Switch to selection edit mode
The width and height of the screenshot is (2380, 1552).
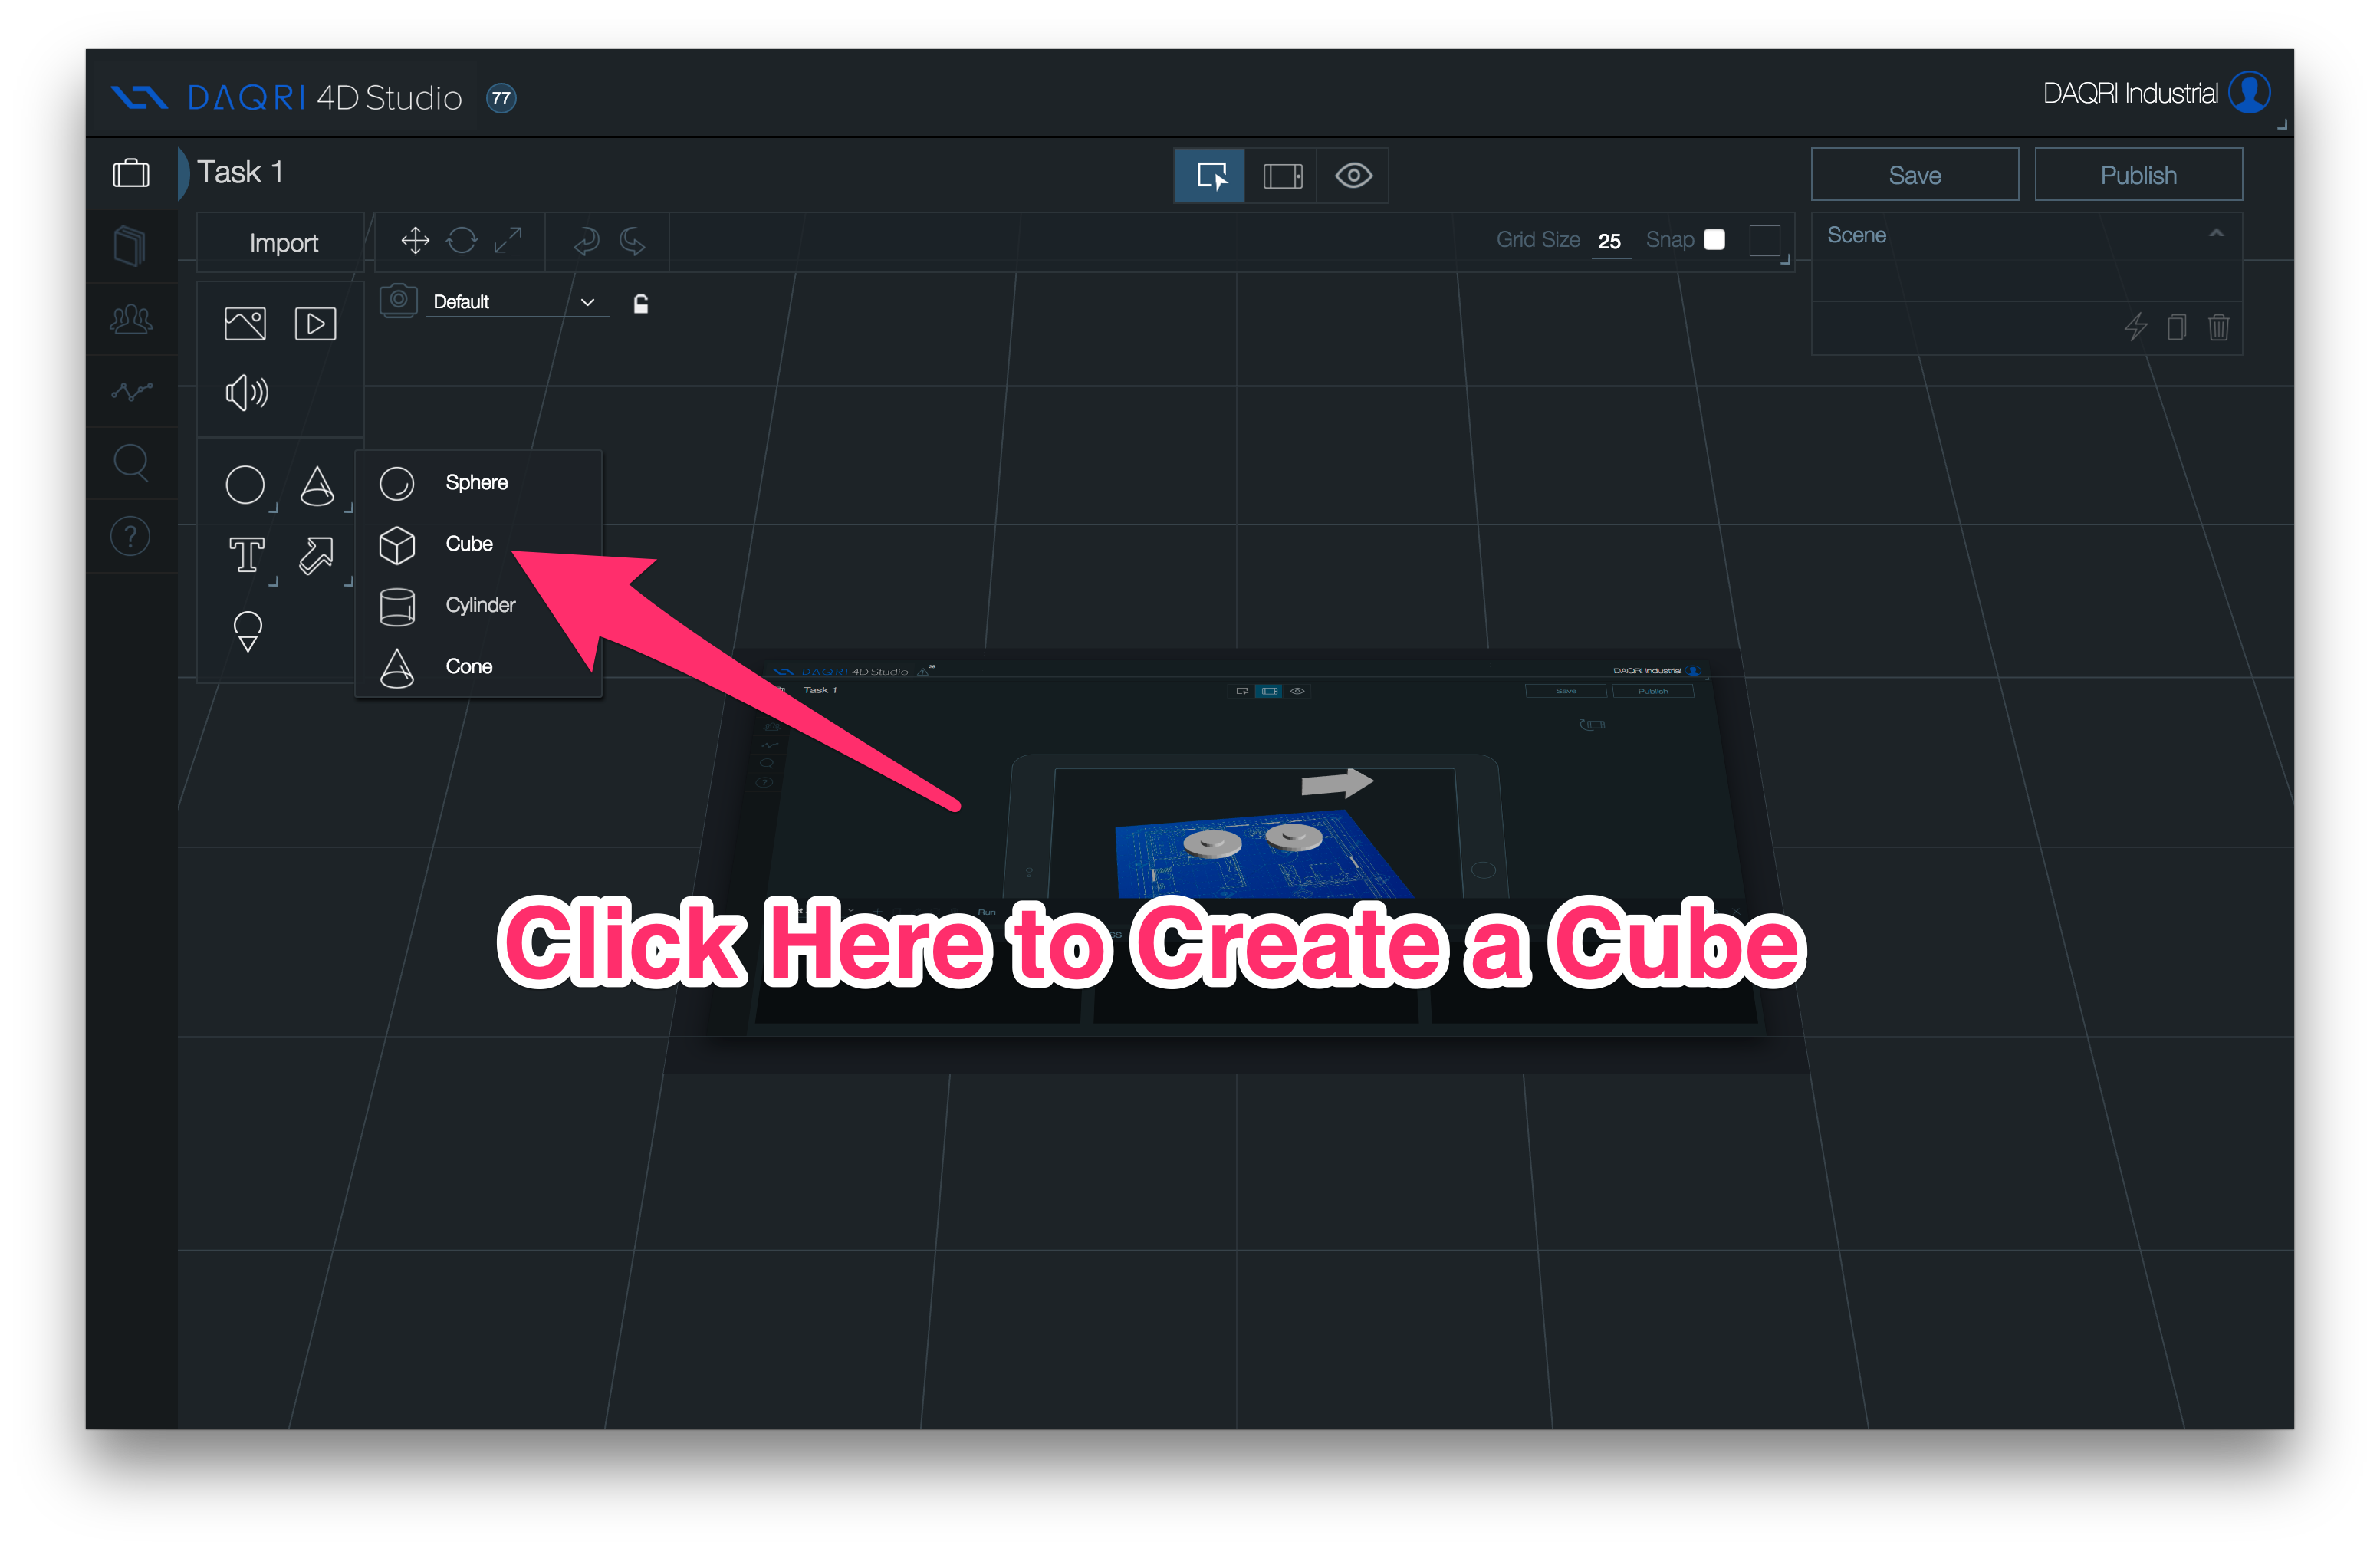1210,176
